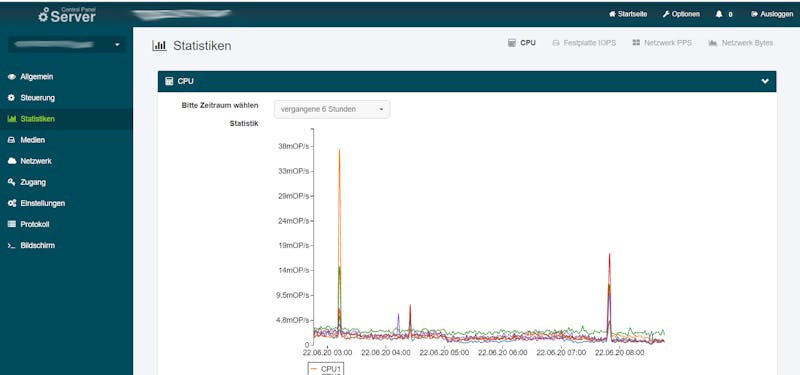The height and width of the screenshot is (375, 800).
Task: Switch to the Festplatte IOPS tab
Action: [584, 43]
